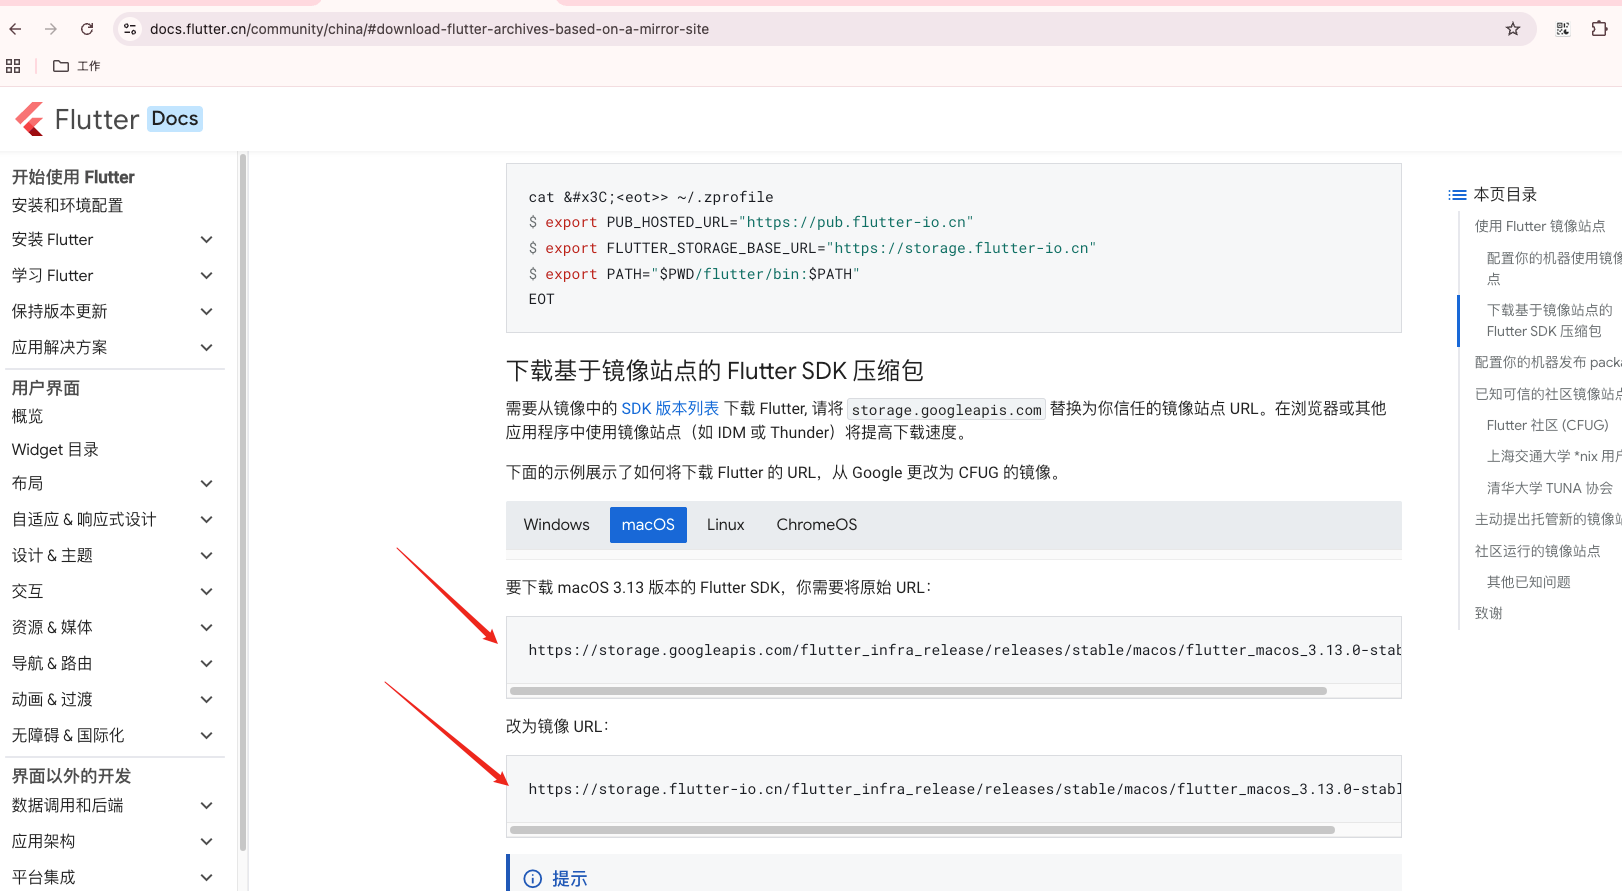Expand the 导航 & 路由 section

pos(207,663)
